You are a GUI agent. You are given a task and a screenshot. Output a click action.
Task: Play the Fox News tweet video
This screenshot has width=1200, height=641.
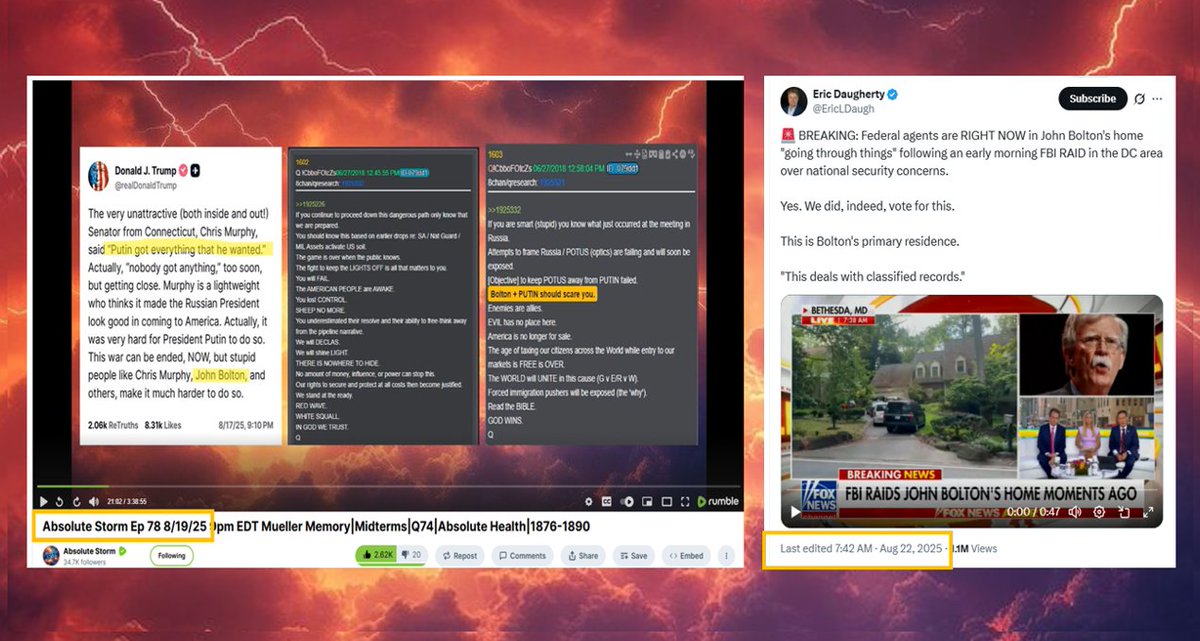point(796,511)
